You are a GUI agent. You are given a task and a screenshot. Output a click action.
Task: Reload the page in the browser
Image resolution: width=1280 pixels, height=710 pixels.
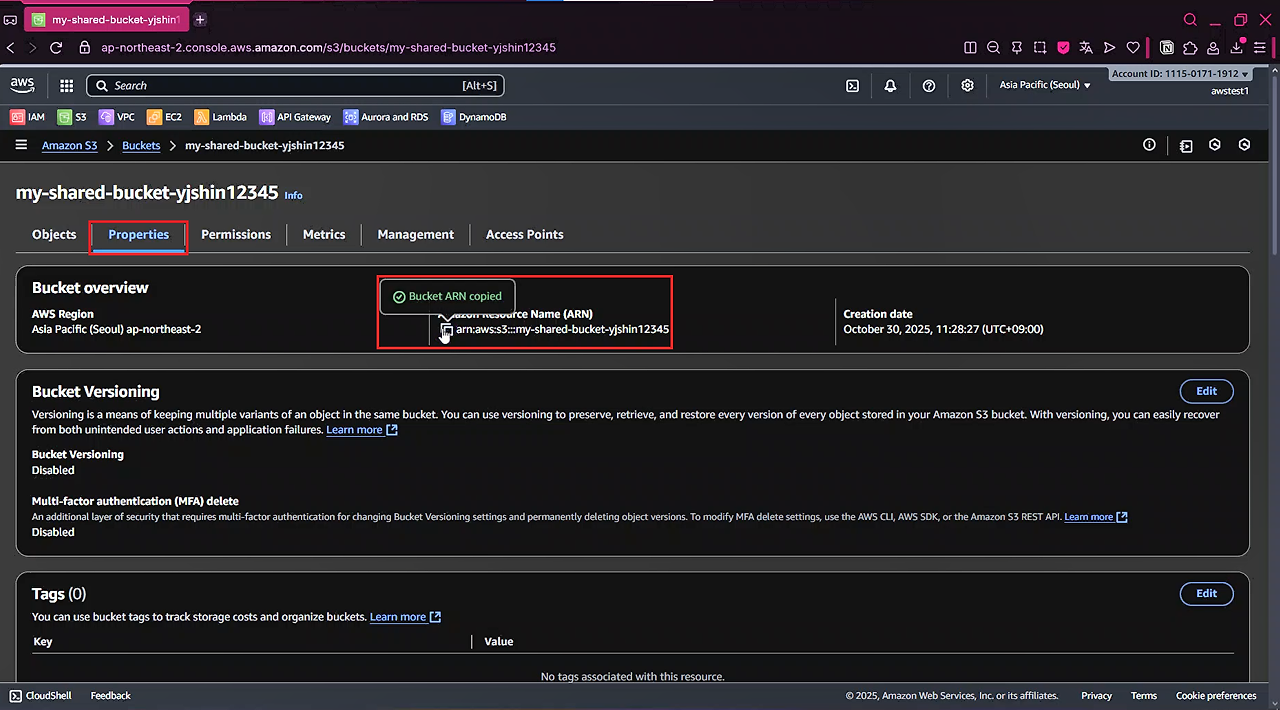(x=57, y=47)
